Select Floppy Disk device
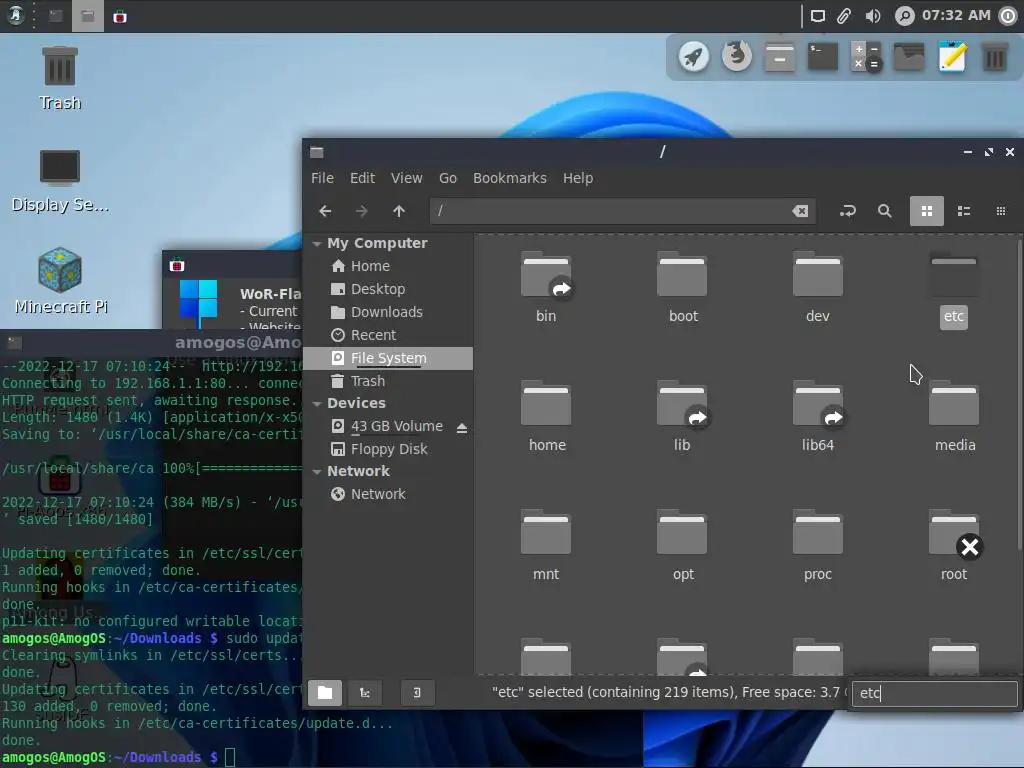The height and width of the screenshot is (768, 1024). [388, 449]
